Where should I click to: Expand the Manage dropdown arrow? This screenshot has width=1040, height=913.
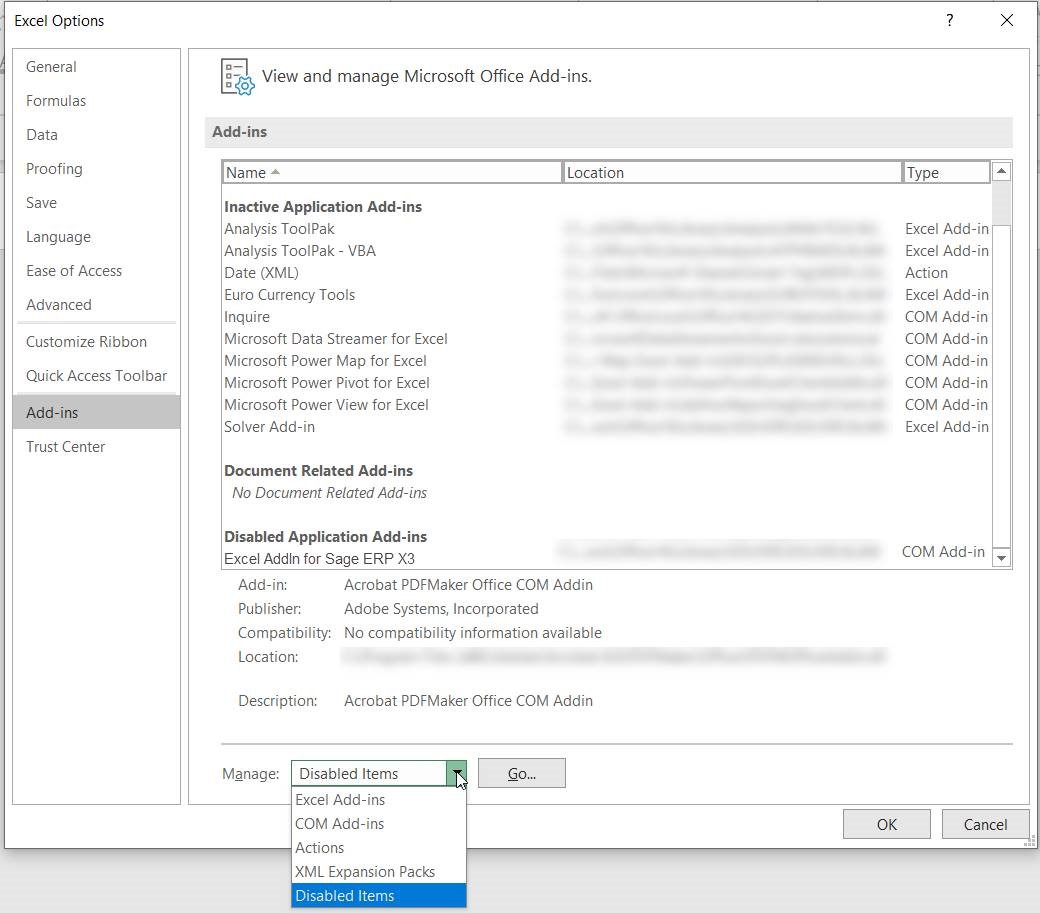click(457, 773)
